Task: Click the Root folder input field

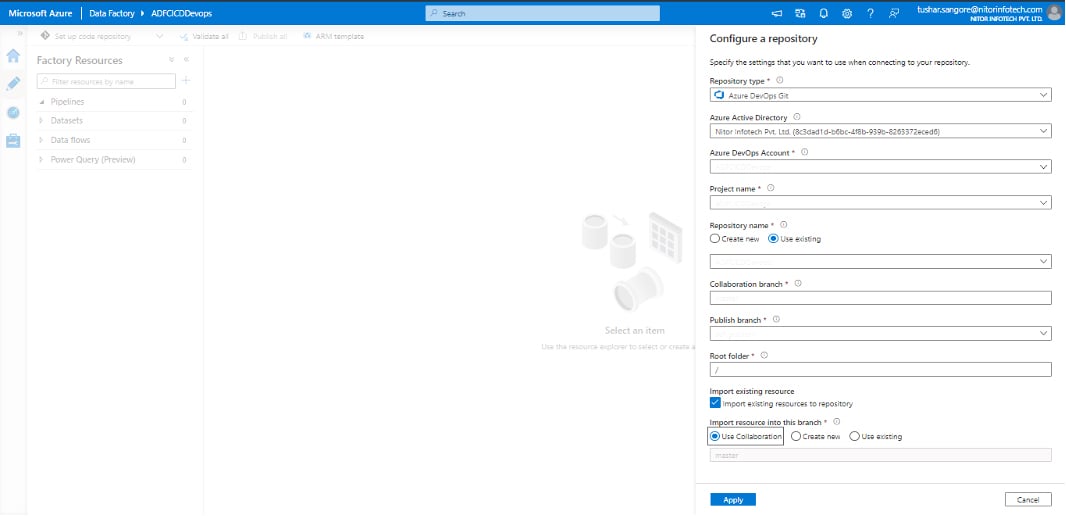Action: tap(880, 369)
